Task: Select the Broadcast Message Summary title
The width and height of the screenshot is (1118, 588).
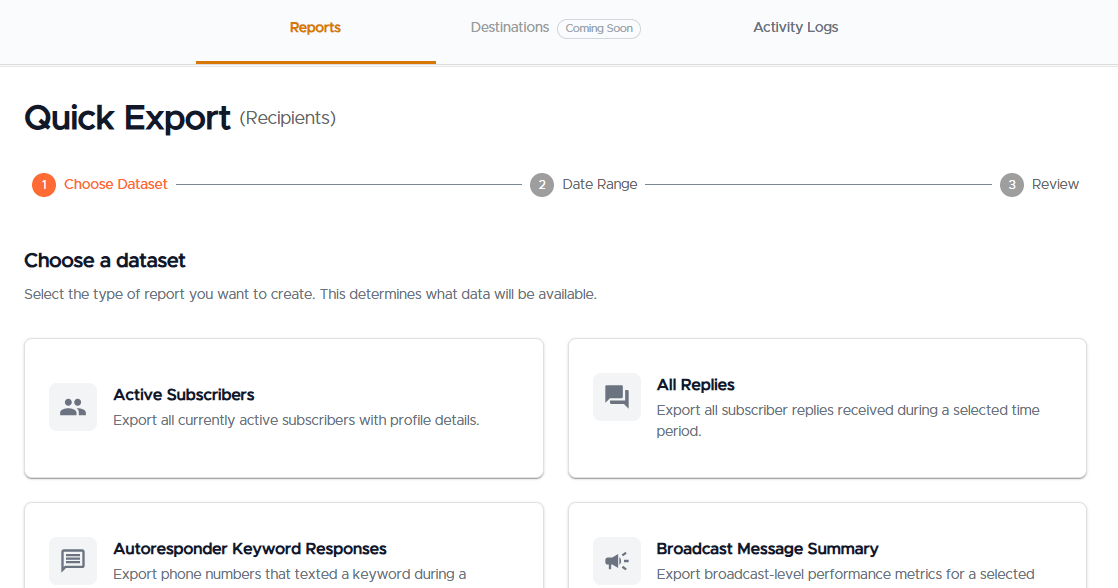Action: click(x=767, y=549)
